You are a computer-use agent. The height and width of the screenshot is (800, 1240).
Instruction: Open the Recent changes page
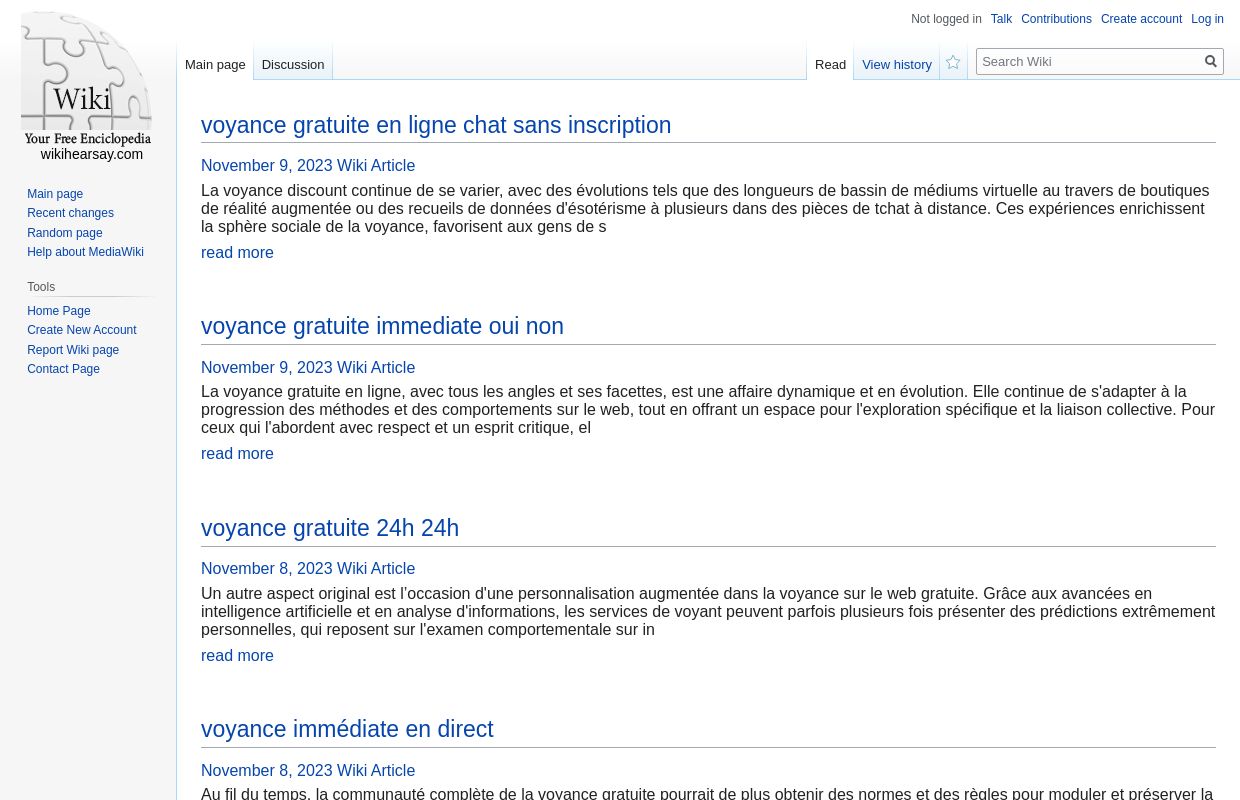(x=70, y=213)
